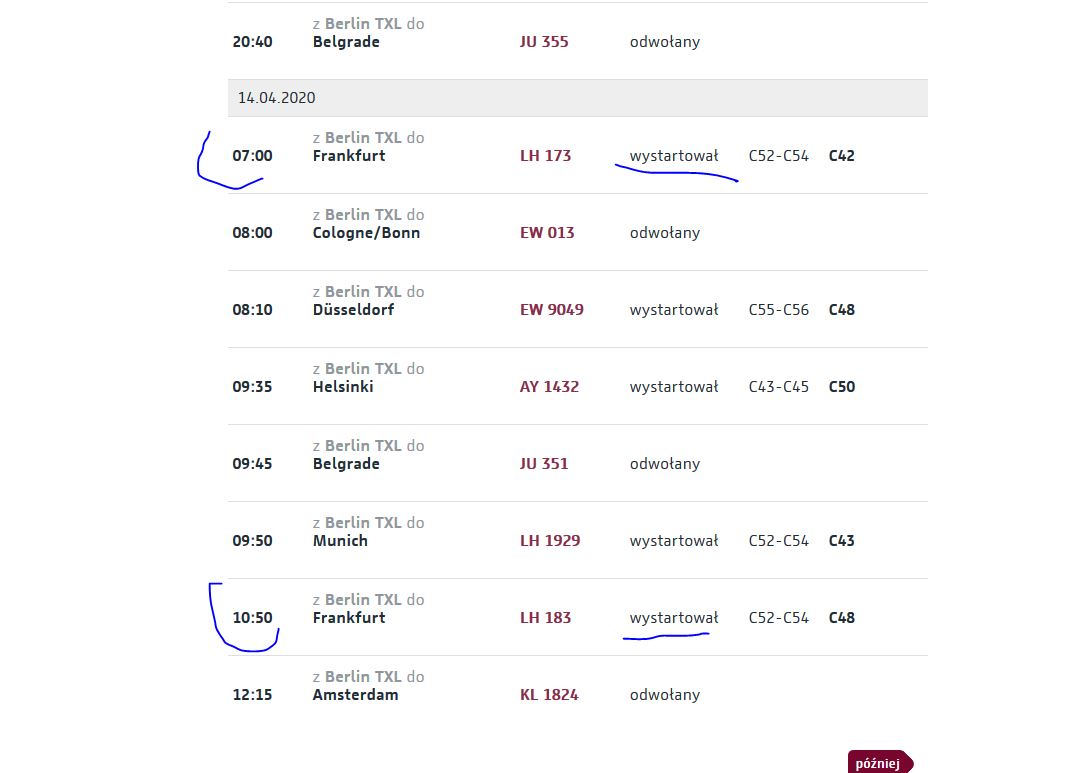Image resolution: width=1068 pixels, height=773 pixels.
Task: Click flight number AY 1432
Action: [x=549, y=386]
